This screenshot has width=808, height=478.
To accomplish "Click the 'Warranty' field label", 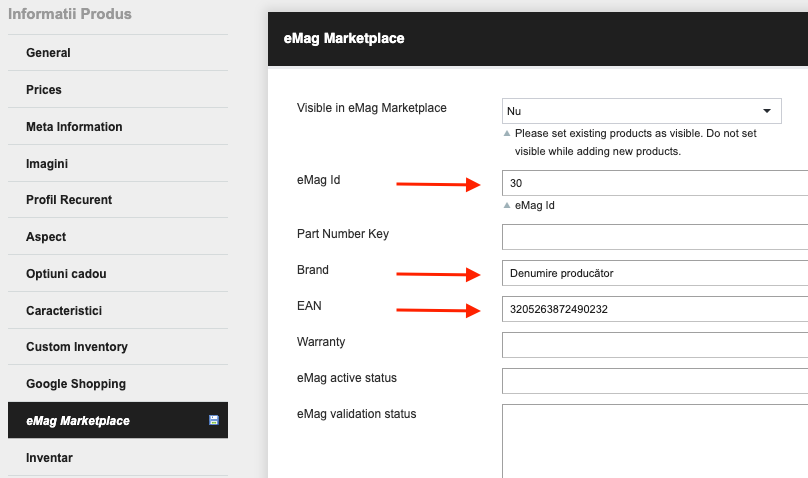I will (x=321, y=342).
